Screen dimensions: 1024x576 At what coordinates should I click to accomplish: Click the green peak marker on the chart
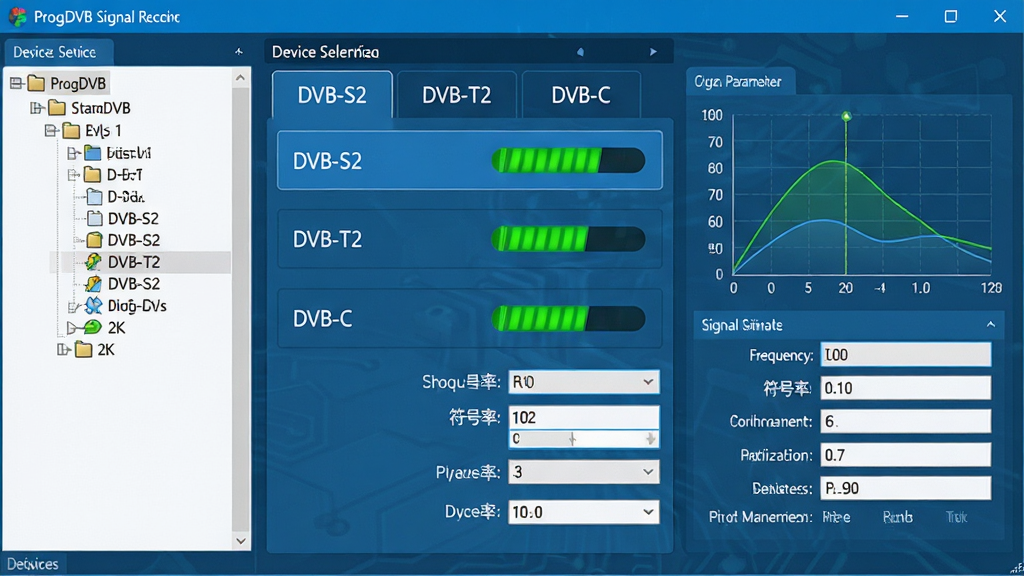(x=846, y=116)
